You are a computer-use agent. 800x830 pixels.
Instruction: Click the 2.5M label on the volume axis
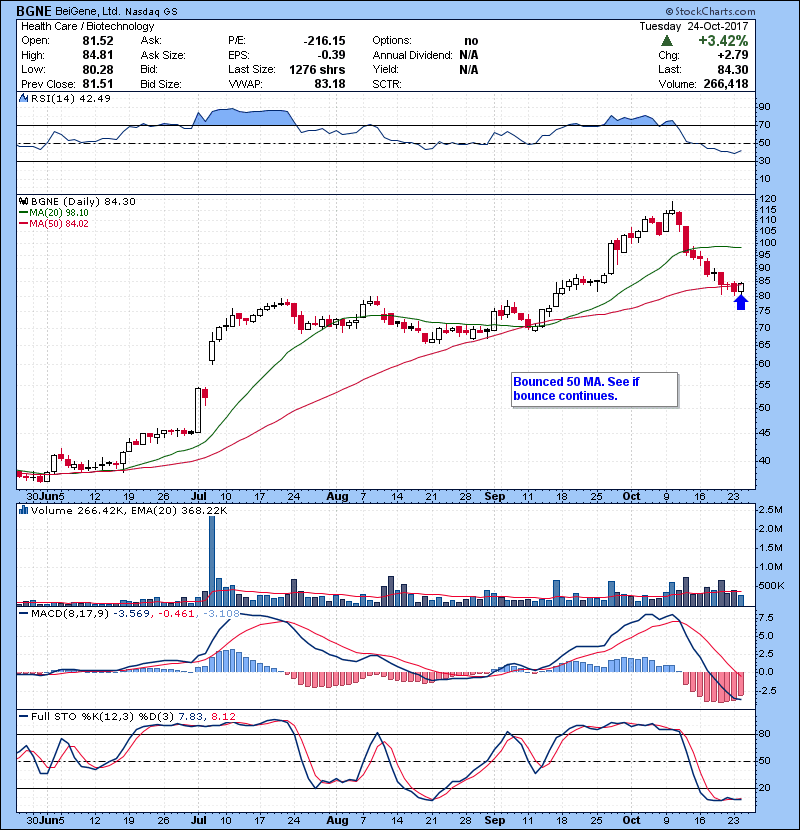[770, 510]
